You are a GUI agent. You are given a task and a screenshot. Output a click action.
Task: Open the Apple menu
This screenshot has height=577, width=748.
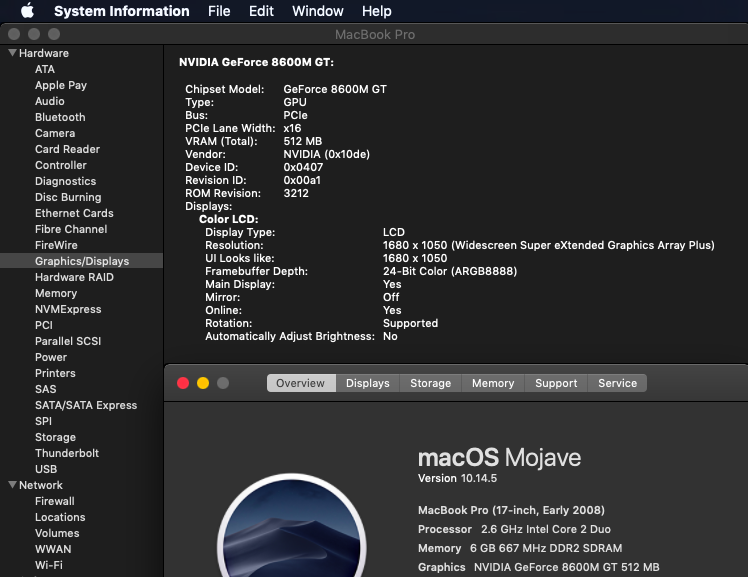[28, 10]
